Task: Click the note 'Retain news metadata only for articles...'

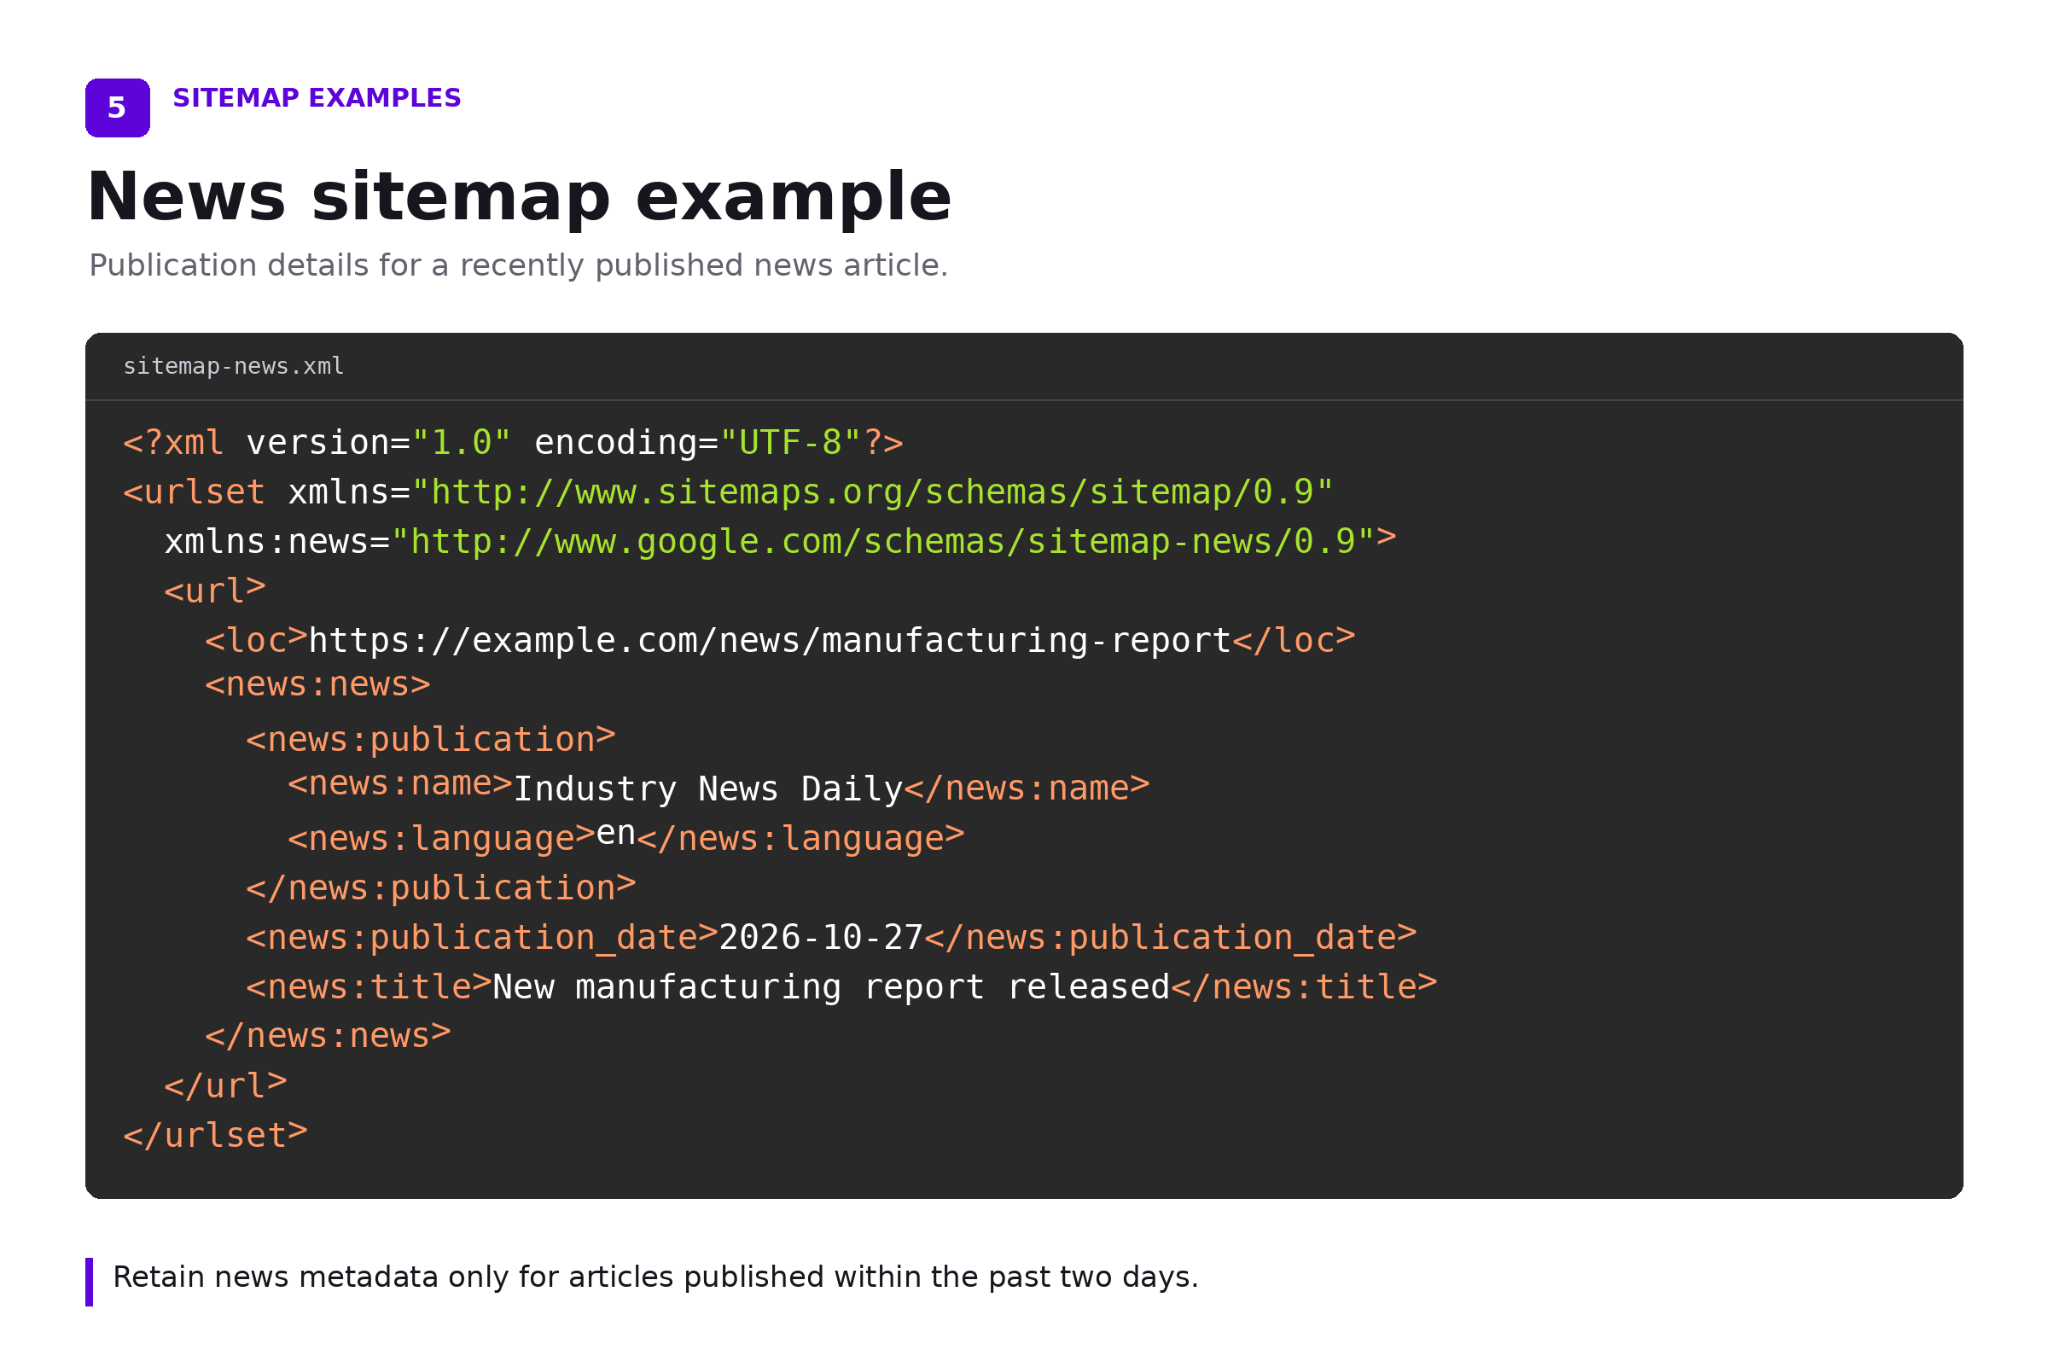Action: [655, 1278]
